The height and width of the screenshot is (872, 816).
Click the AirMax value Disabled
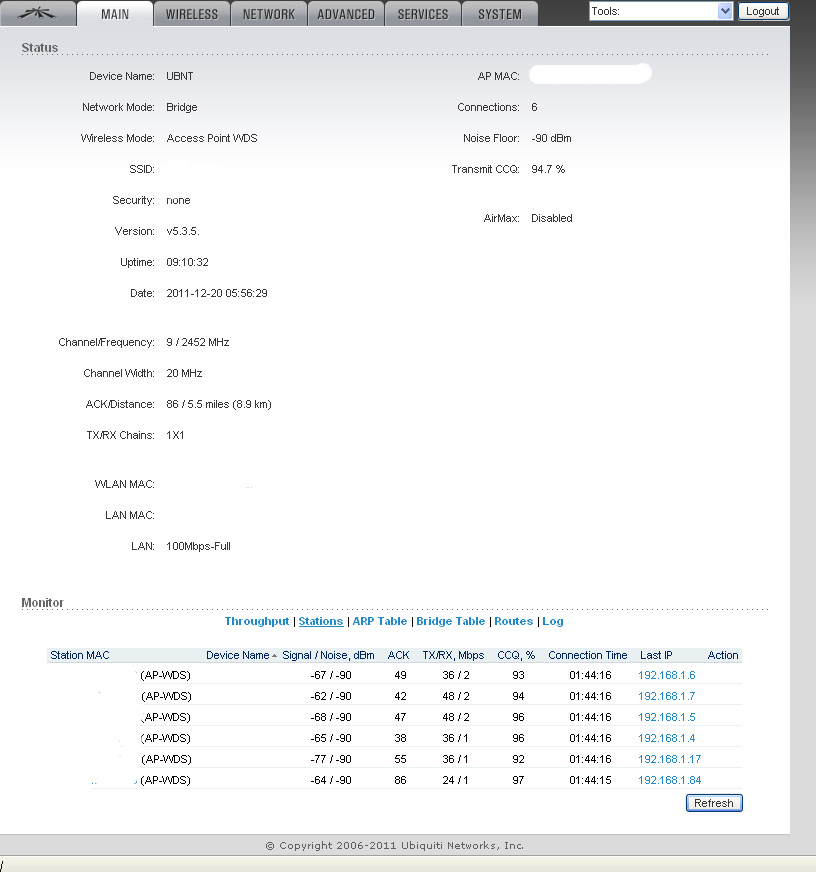pyautogui.click(x=552, y=218)
